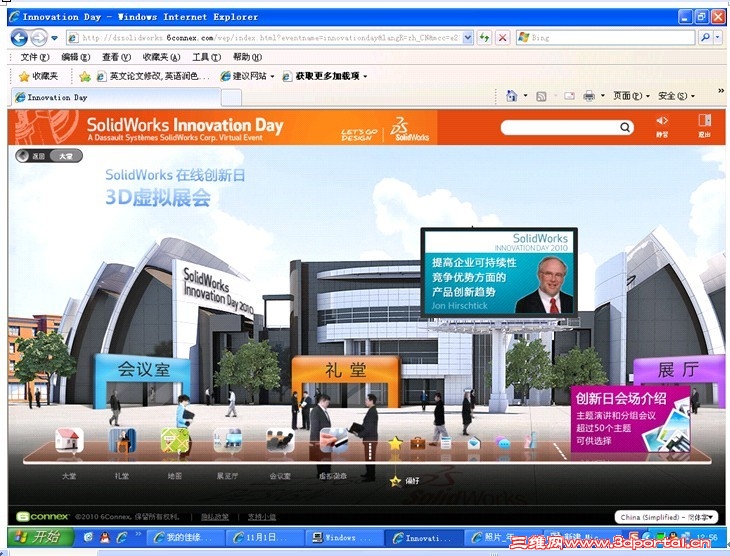Click the virtual business card dock icon
730x556 pixels.
(333, 440)
